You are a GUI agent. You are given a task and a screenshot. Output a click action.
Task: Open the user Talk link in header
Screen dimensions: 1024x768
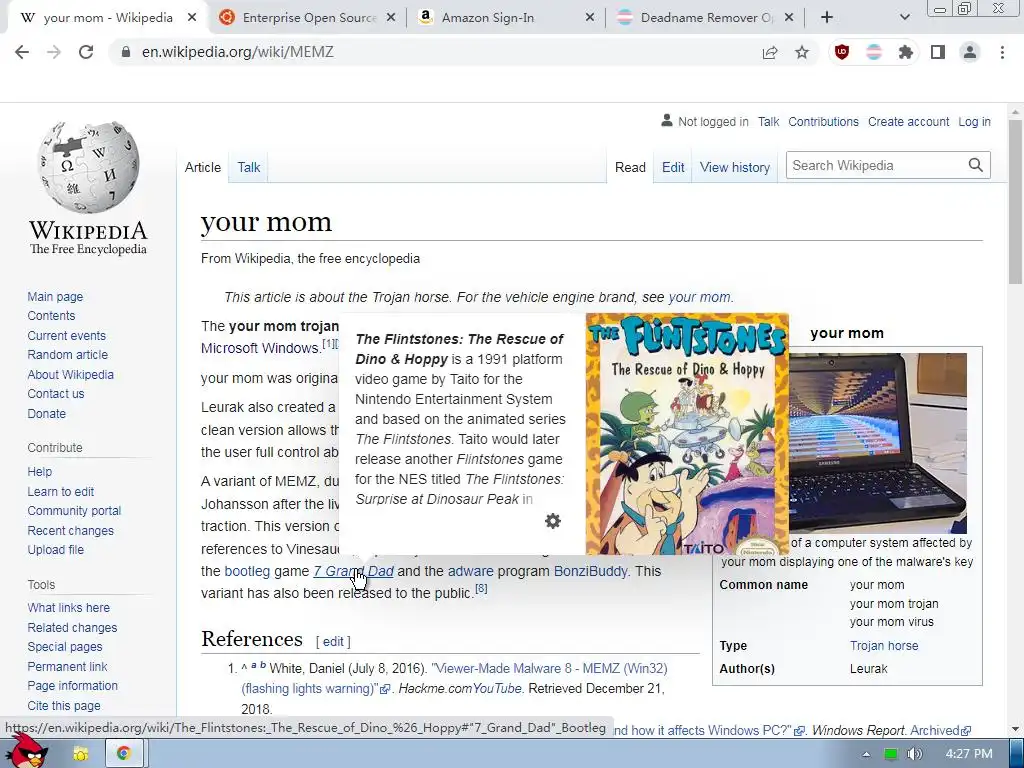click(769, 121)
